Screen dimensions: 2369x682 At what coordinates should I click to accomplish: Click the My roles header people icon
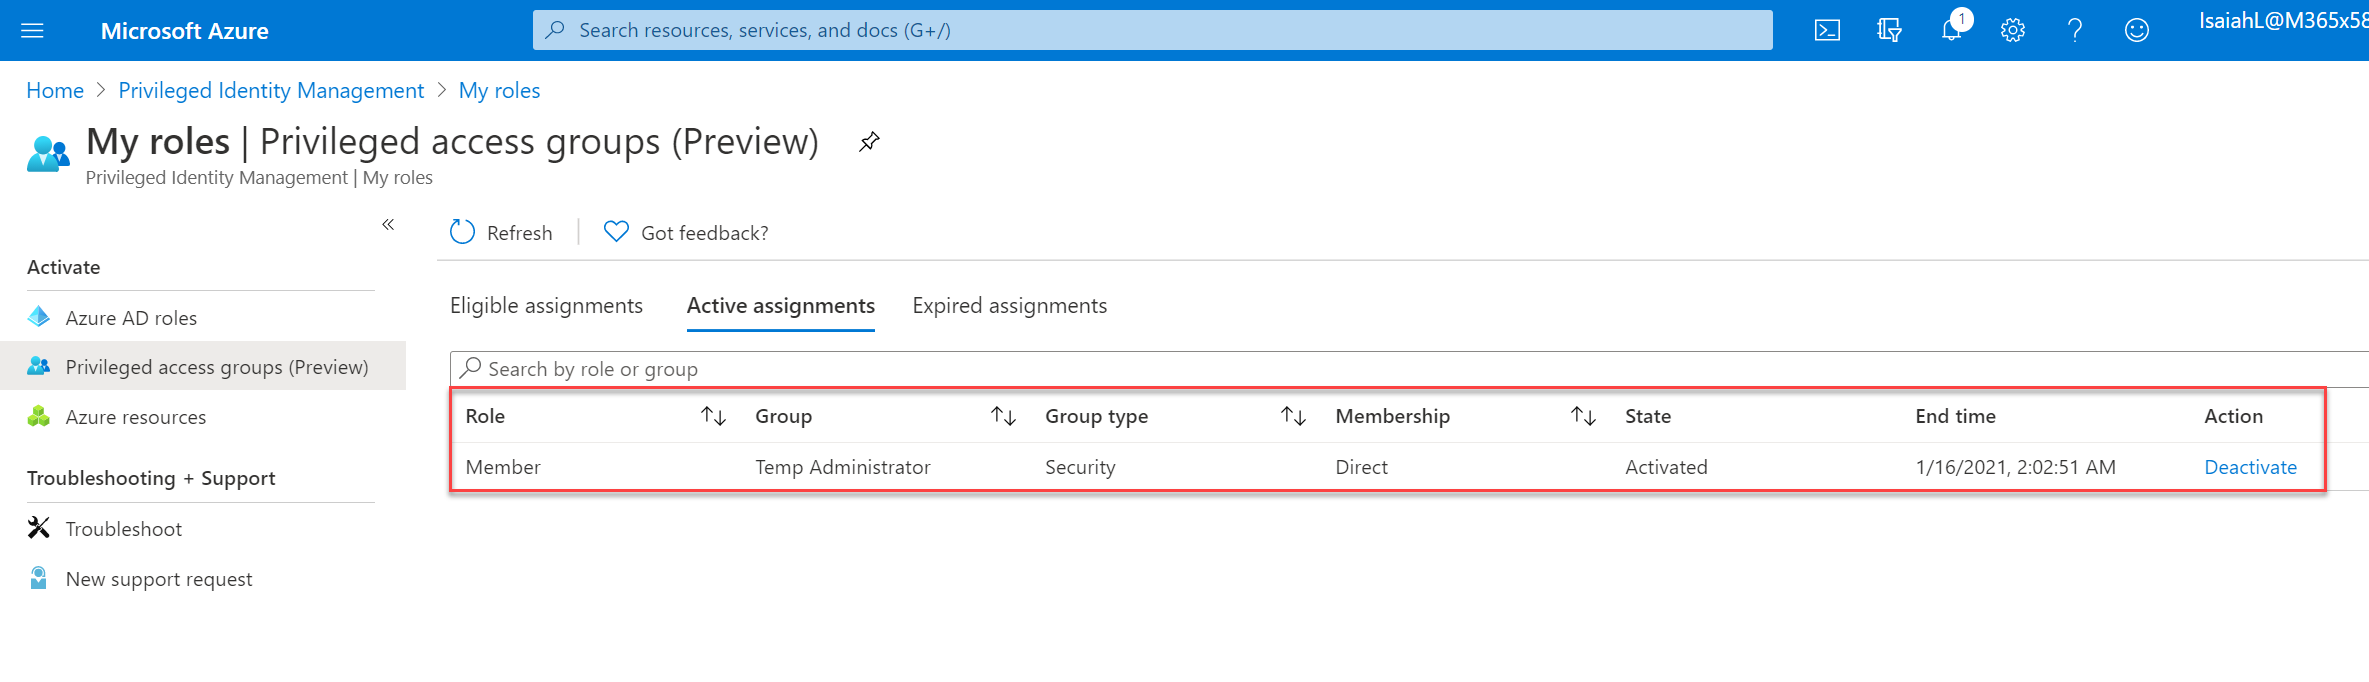tap(49, 154)
